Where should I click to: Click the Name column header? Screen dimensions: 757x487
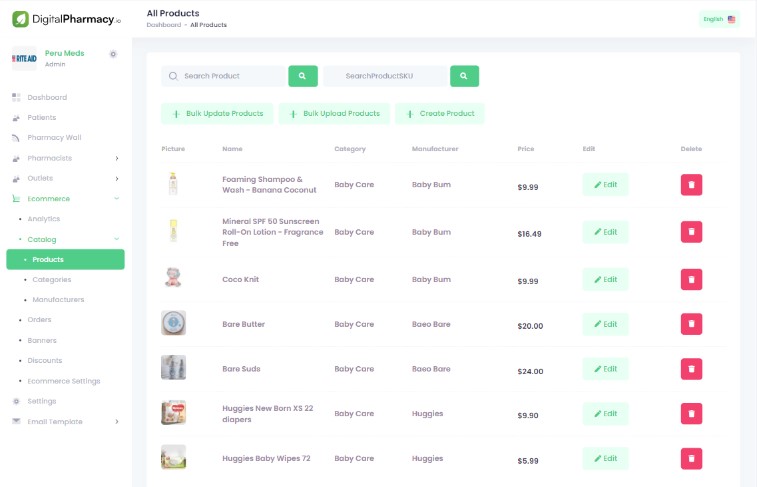pos(232,149)
